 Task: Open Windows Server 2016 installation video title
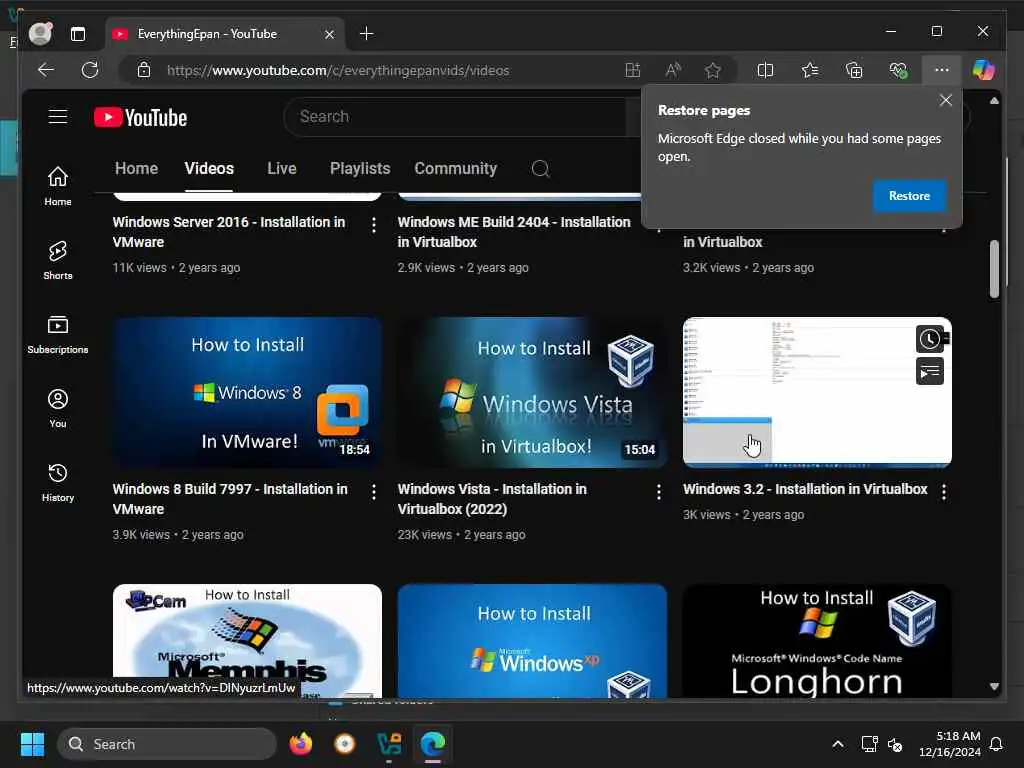(x=229, y=232)
